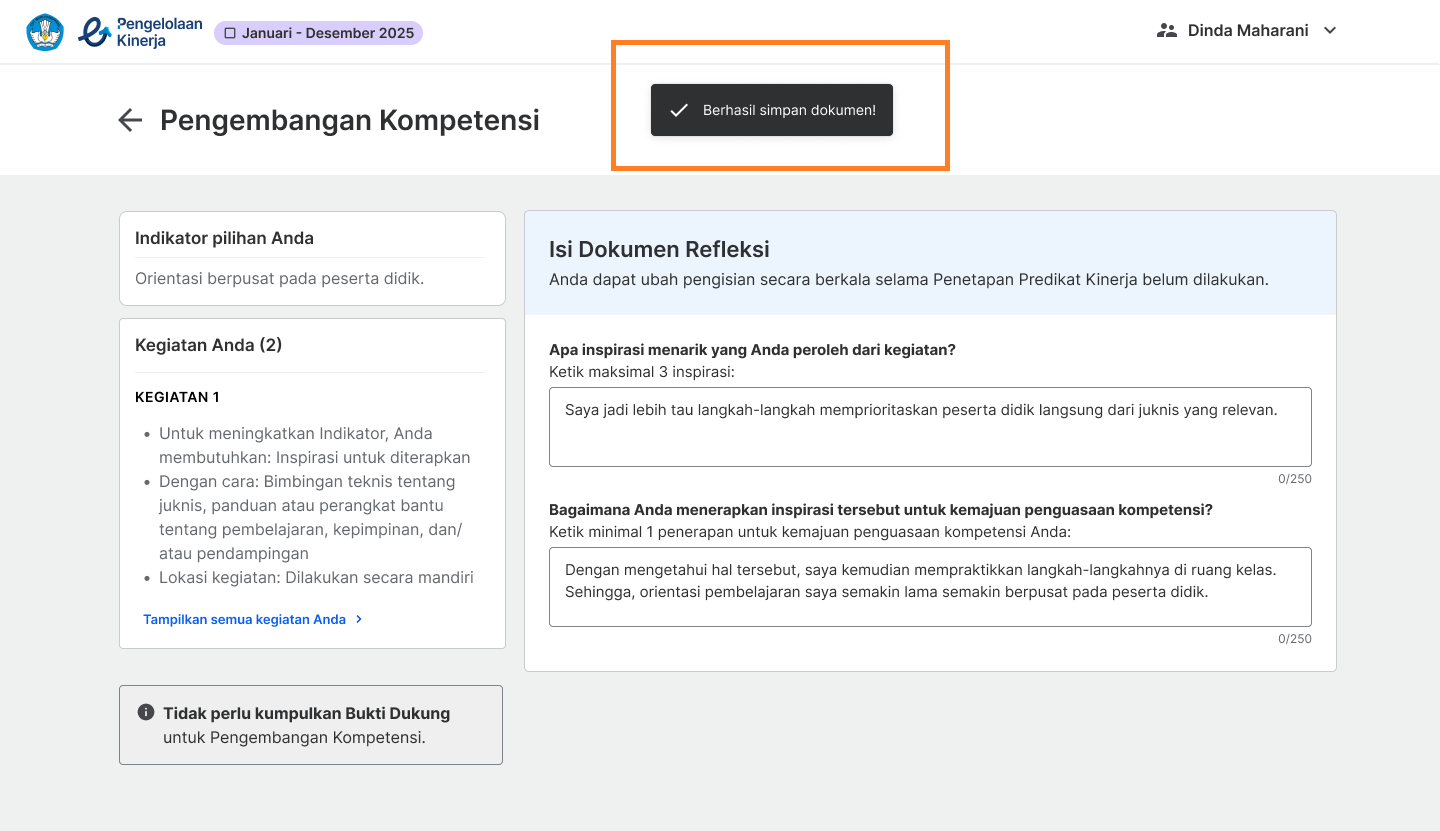Open the Pengelolaan Kinerja logo
1440x831 pixels.
[x=140, y=32]
